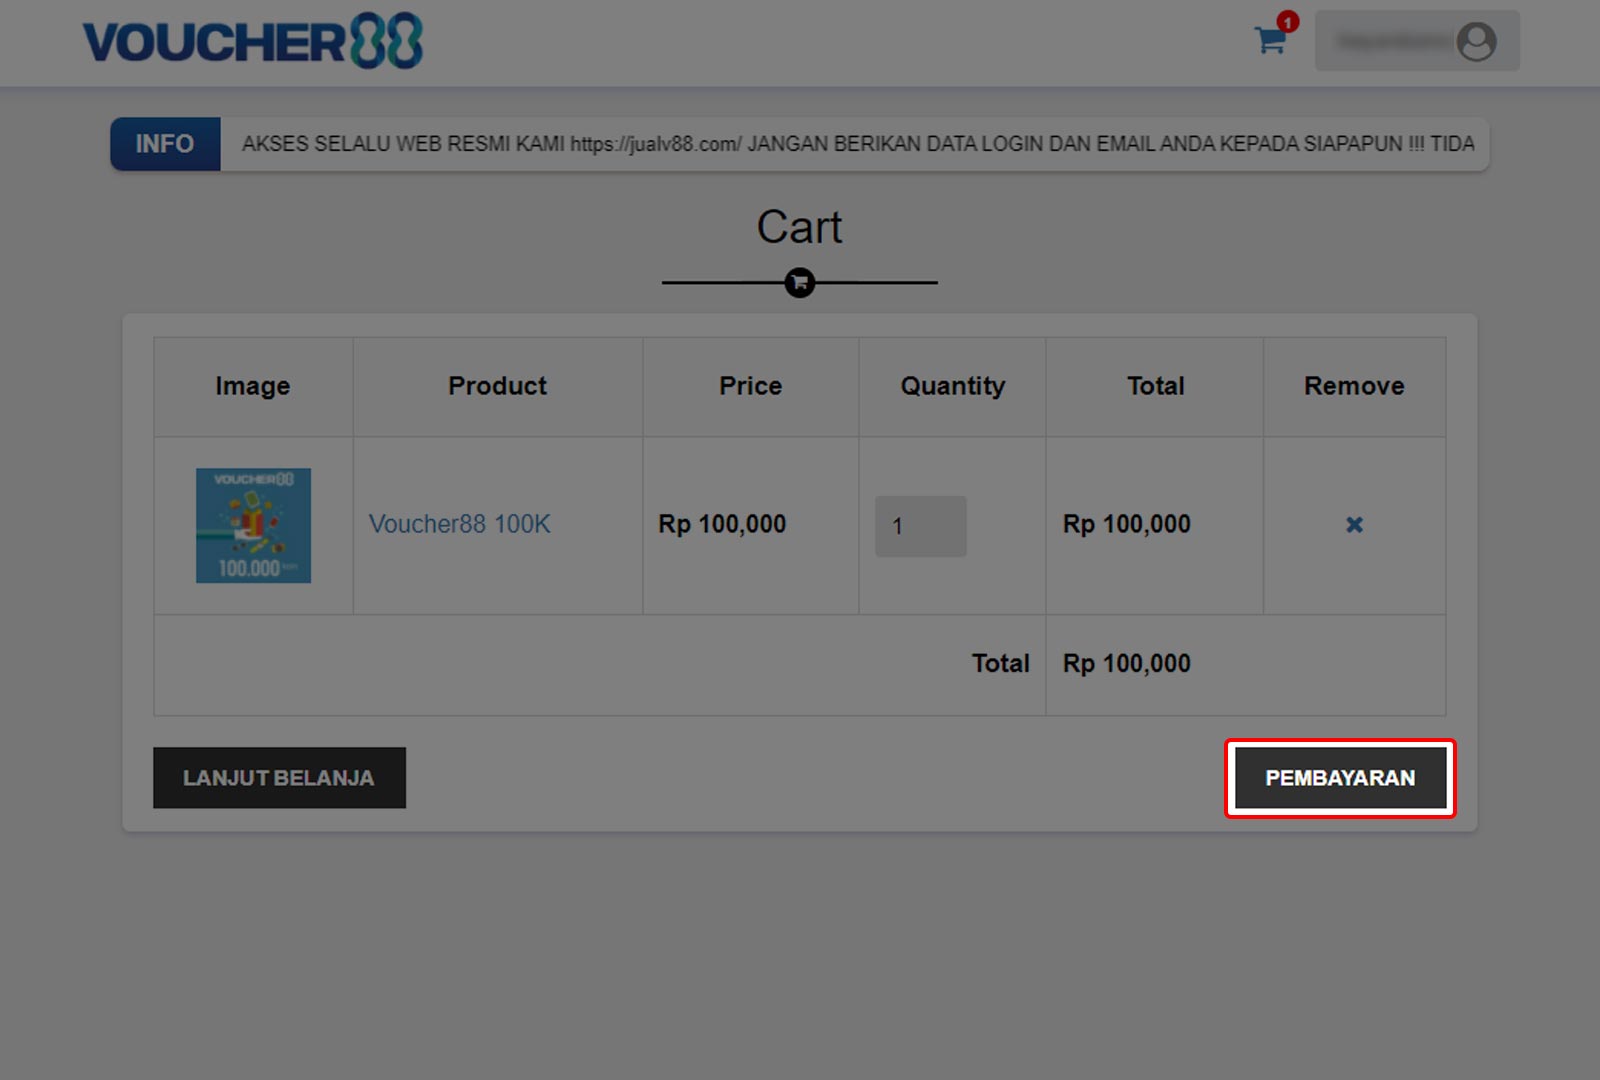The width and height of the screenshot is (1600, 1080).
Task: Click the Cart page heading
Action: [x=799, y=227]
